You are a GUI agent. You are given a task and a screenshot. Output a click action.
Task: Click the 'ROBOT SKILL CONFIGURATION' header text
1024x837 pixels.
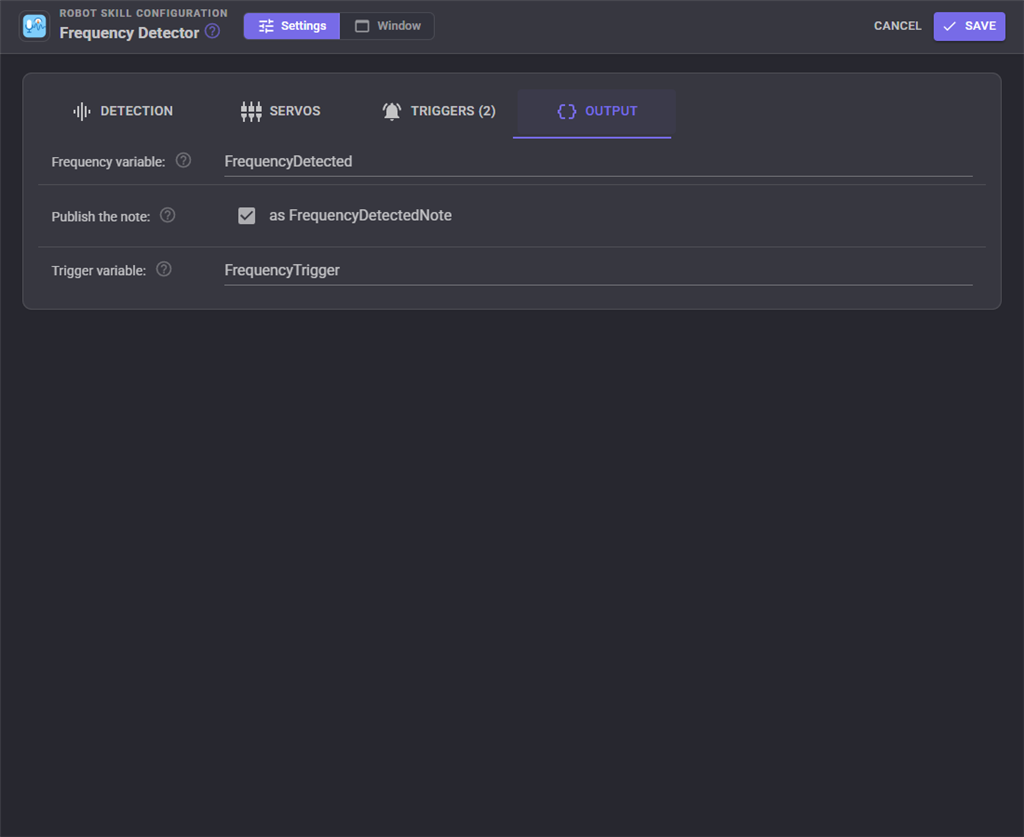coord(144,13)
